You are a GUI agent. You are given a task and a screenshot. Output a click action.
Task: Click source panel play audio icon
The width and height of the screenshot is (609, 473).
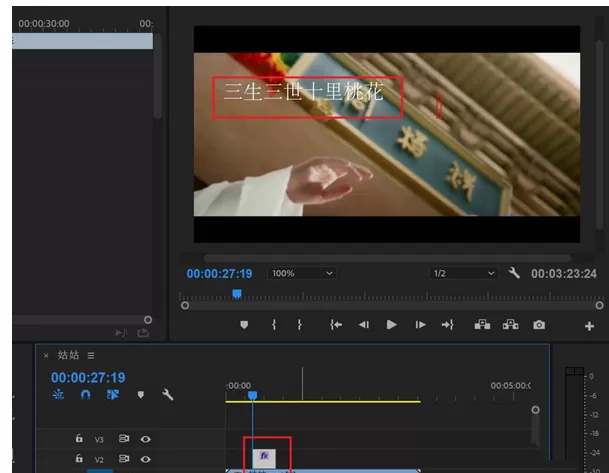121,333
